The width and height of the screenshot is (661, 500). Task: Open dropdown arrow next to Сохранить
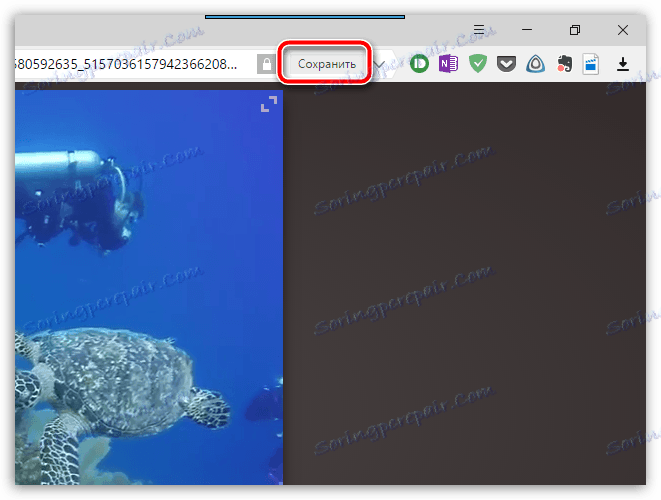(379, 65)
